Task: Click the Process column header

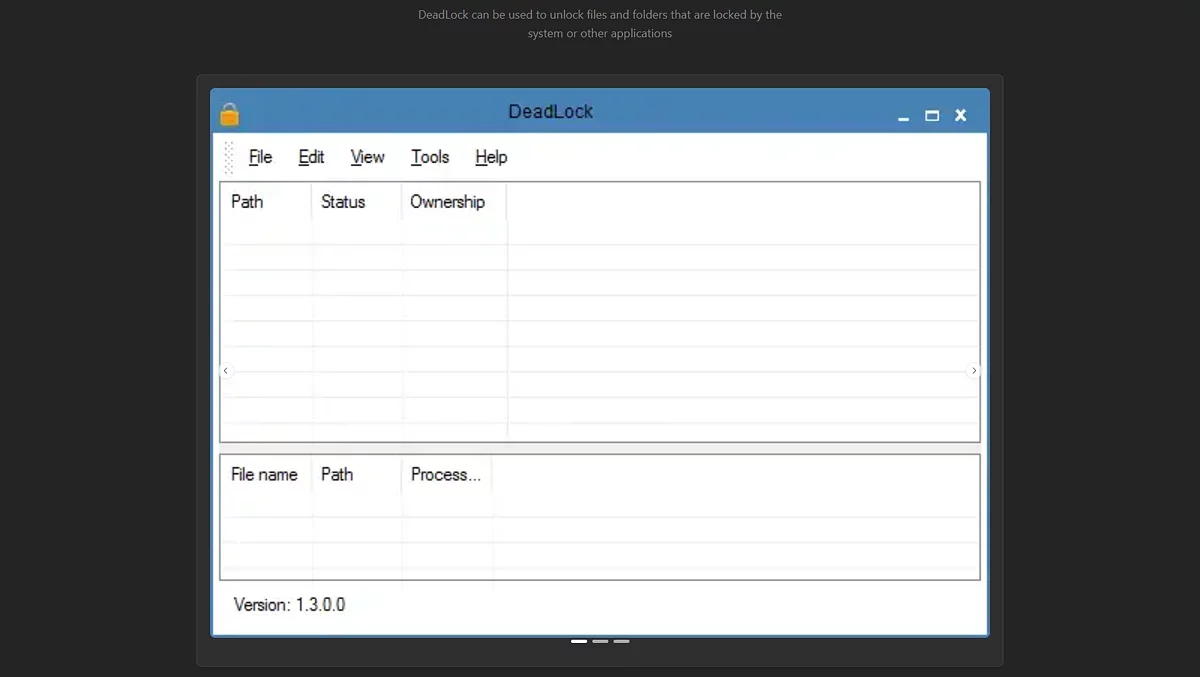Action: pyautogui.click(x=446, y=475)
